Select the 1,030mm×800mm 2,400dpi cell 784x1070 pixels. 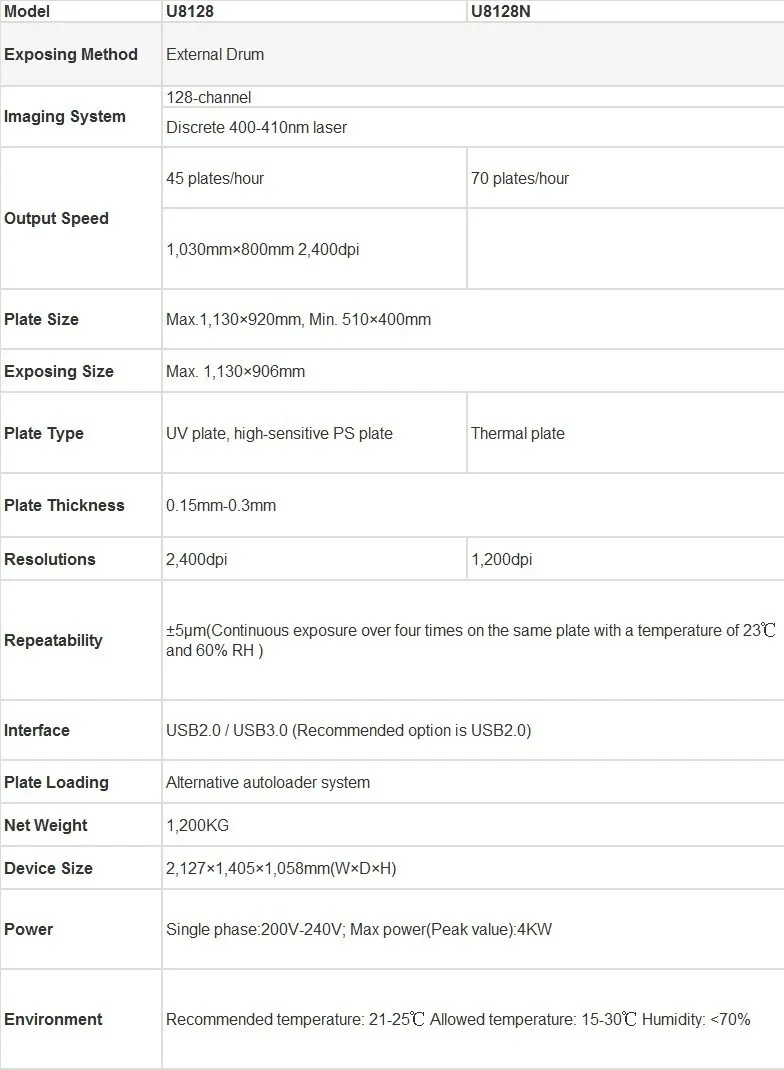pos(262,249)
